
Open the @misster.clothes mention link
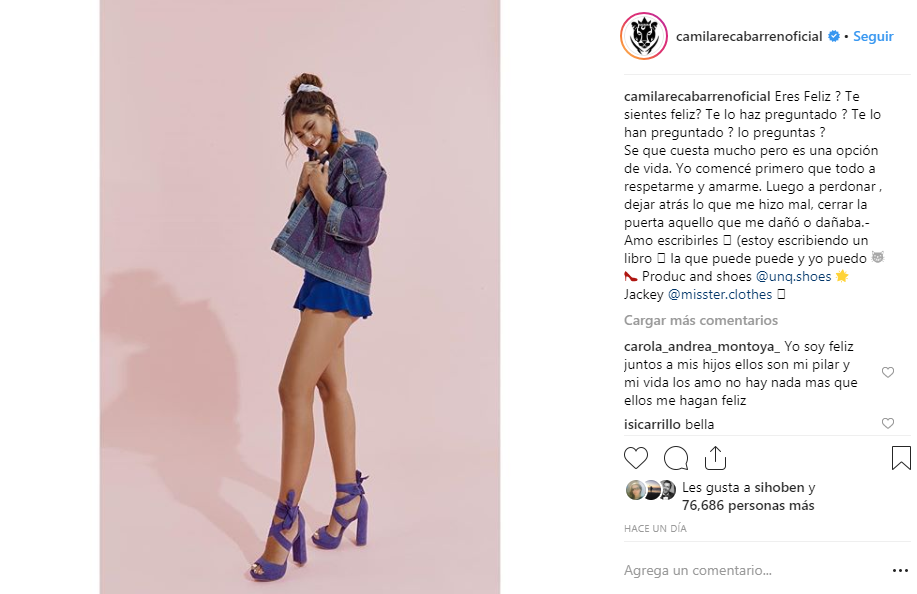pos(720,295)
